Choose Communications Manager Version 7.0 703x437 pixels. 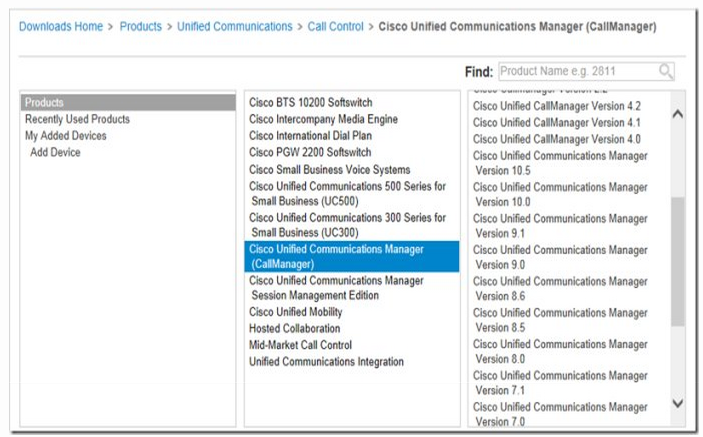[x=560, y=413]
